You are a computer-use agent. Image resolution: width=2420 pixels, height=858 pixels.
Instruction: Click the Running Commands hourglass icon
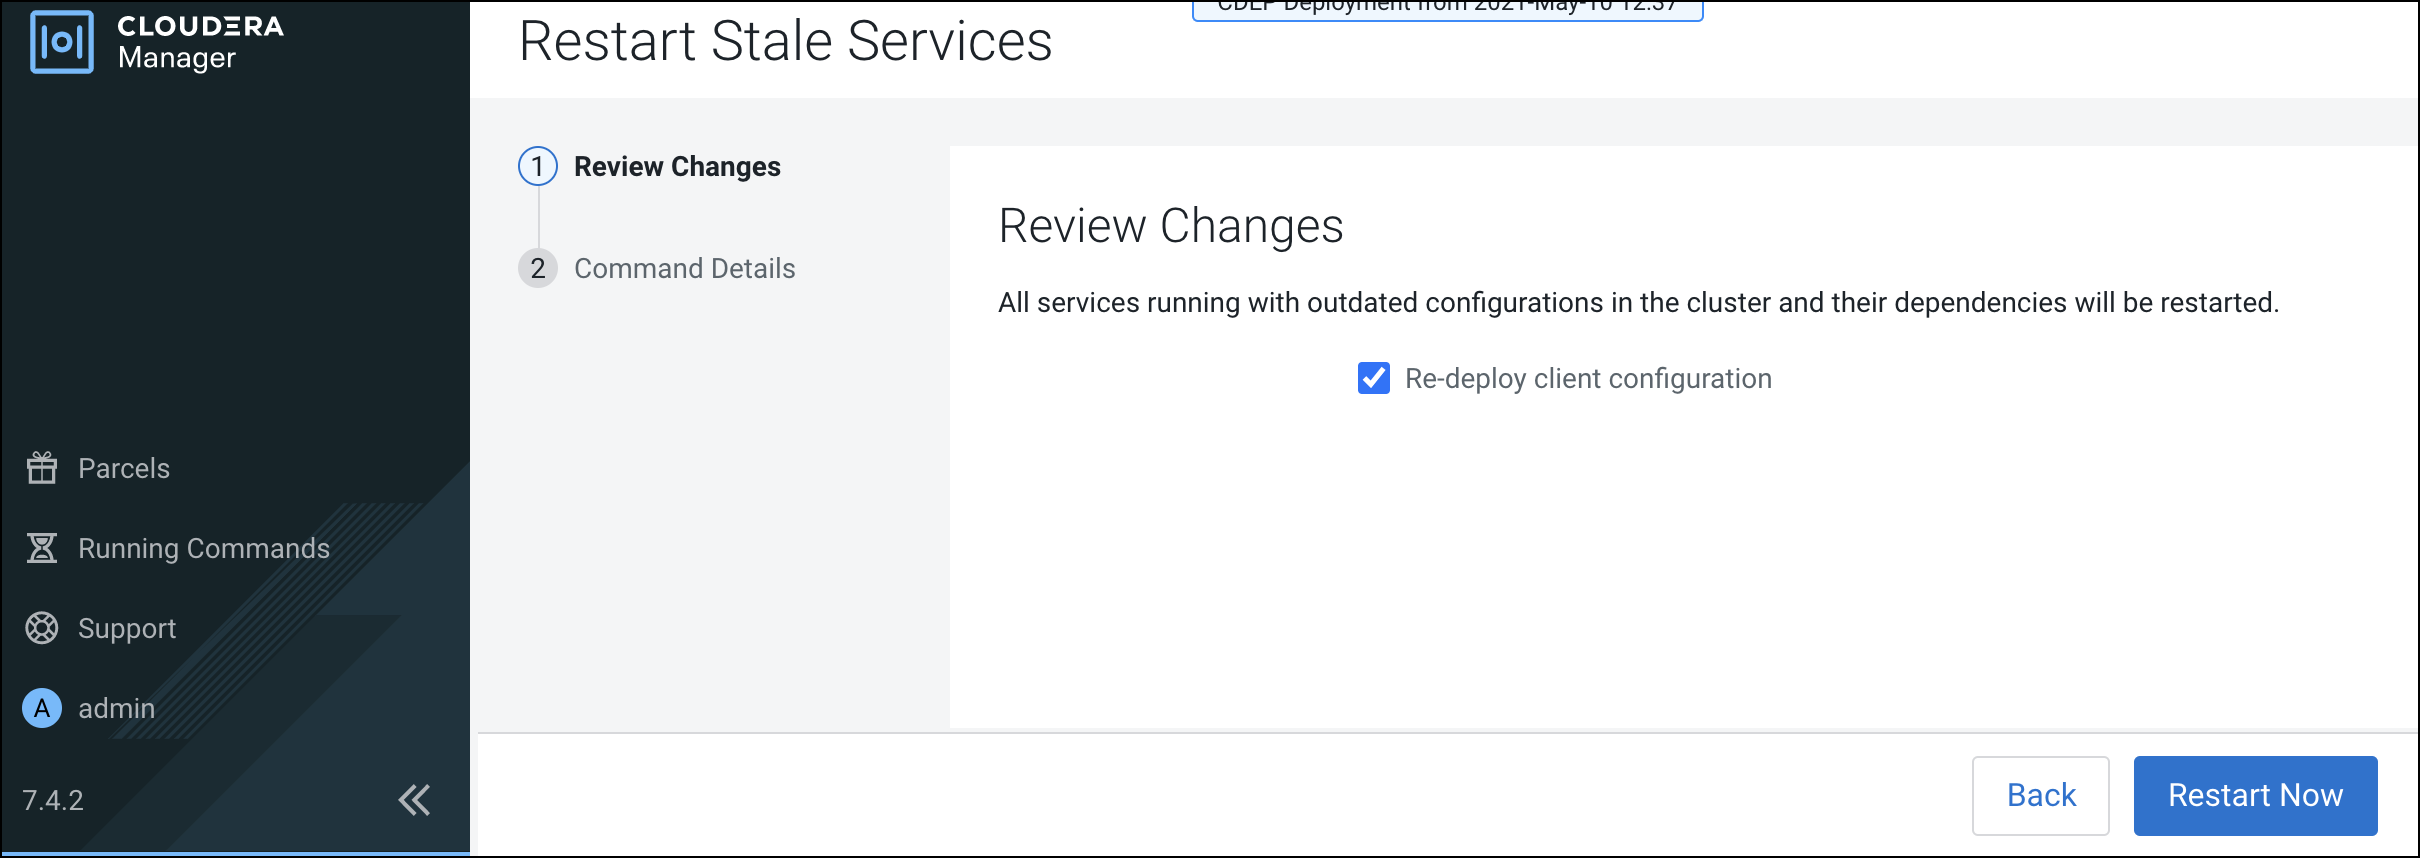42,548
